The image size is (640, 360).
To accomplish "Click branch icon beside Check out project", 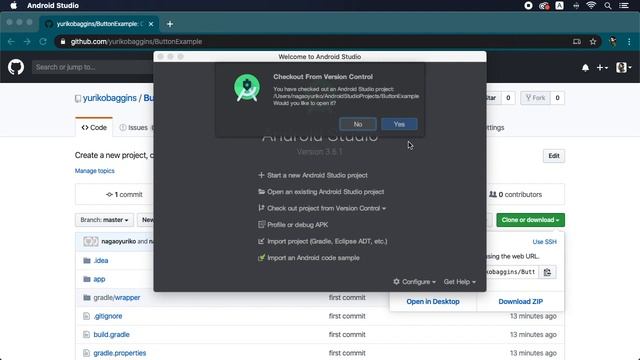I will pyautogui.click(x=261, y=208).
